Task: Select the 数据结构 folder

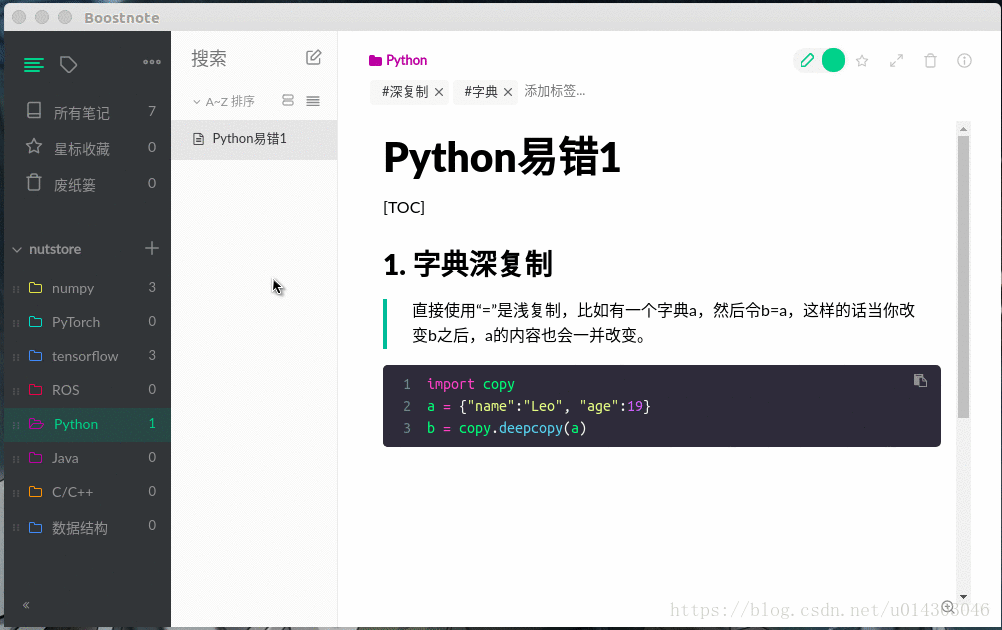Action: (x=88, y=526)
